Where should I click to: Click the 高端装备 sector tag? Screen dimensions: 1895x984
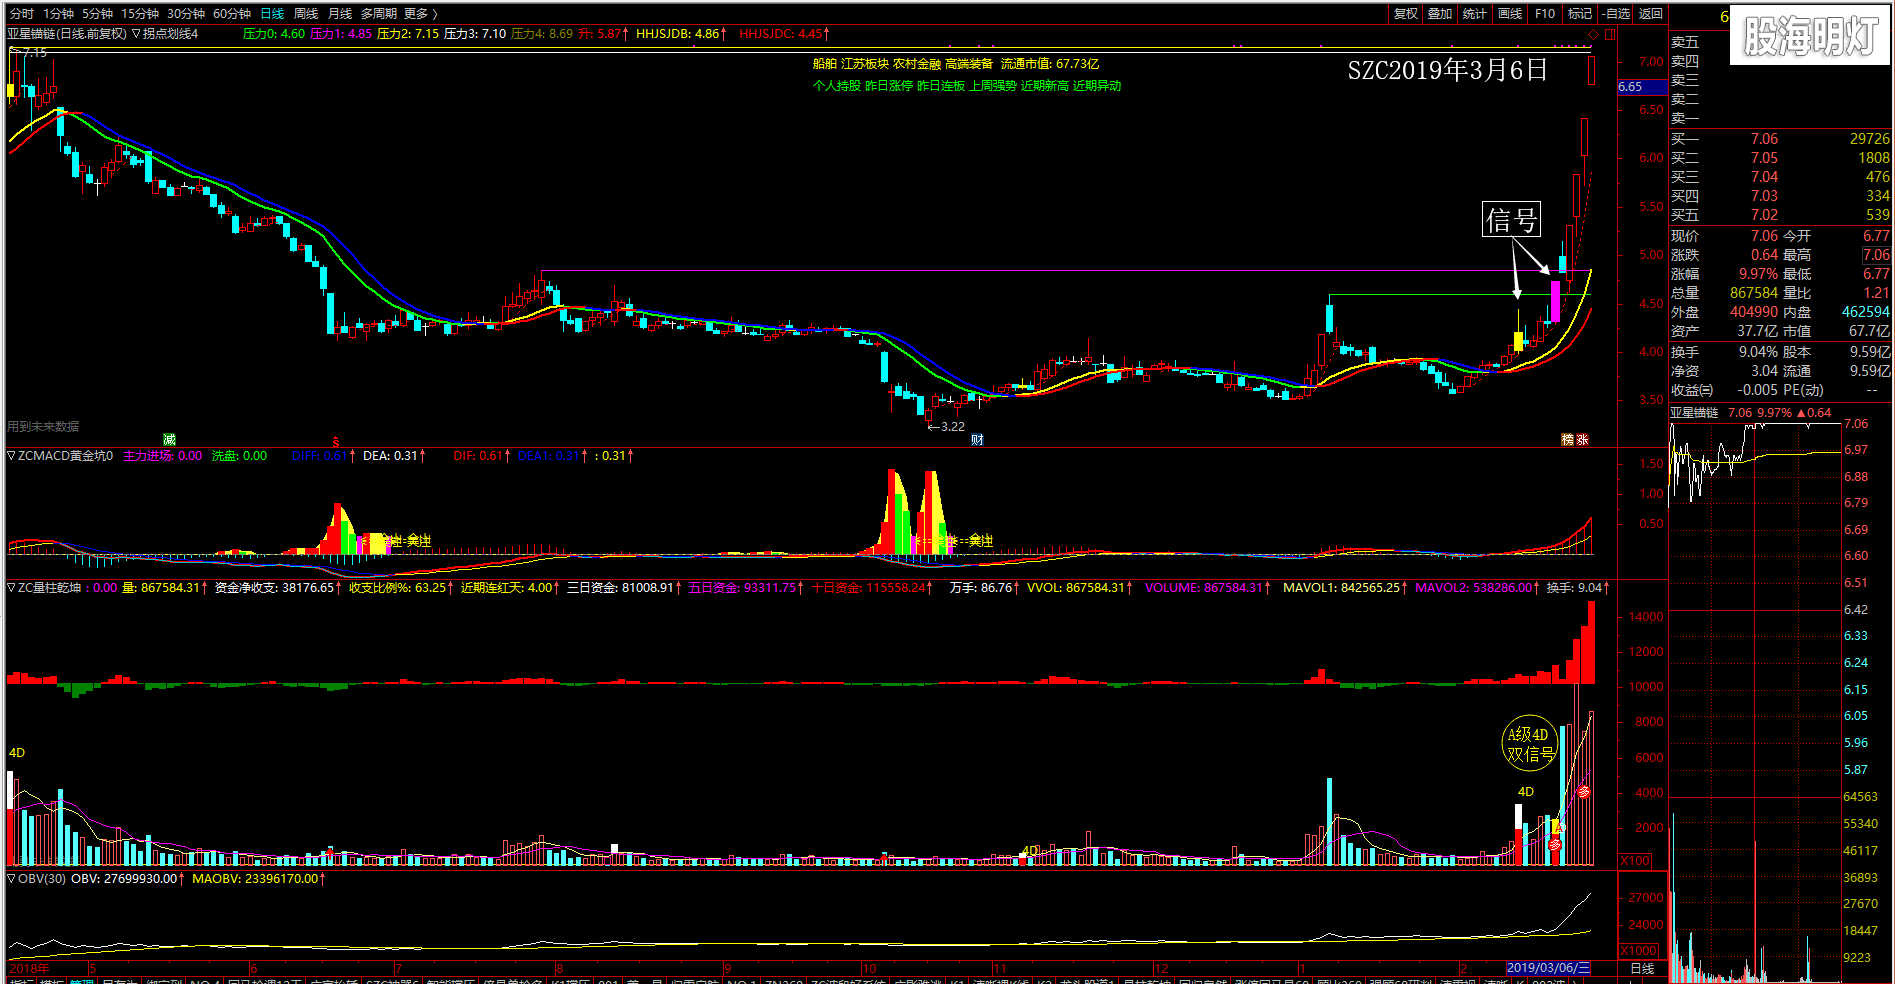(x=968, y=64)
